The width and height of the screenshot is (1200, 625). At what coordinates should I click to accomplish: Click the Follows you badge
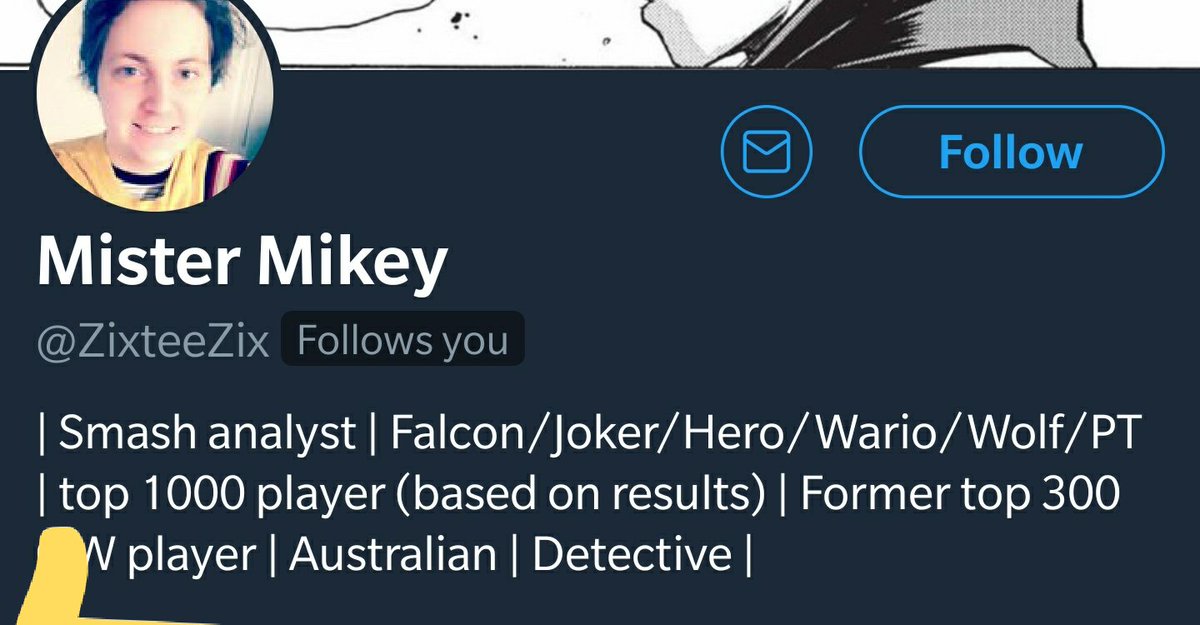pyautogui.click(x=402, y=342)
